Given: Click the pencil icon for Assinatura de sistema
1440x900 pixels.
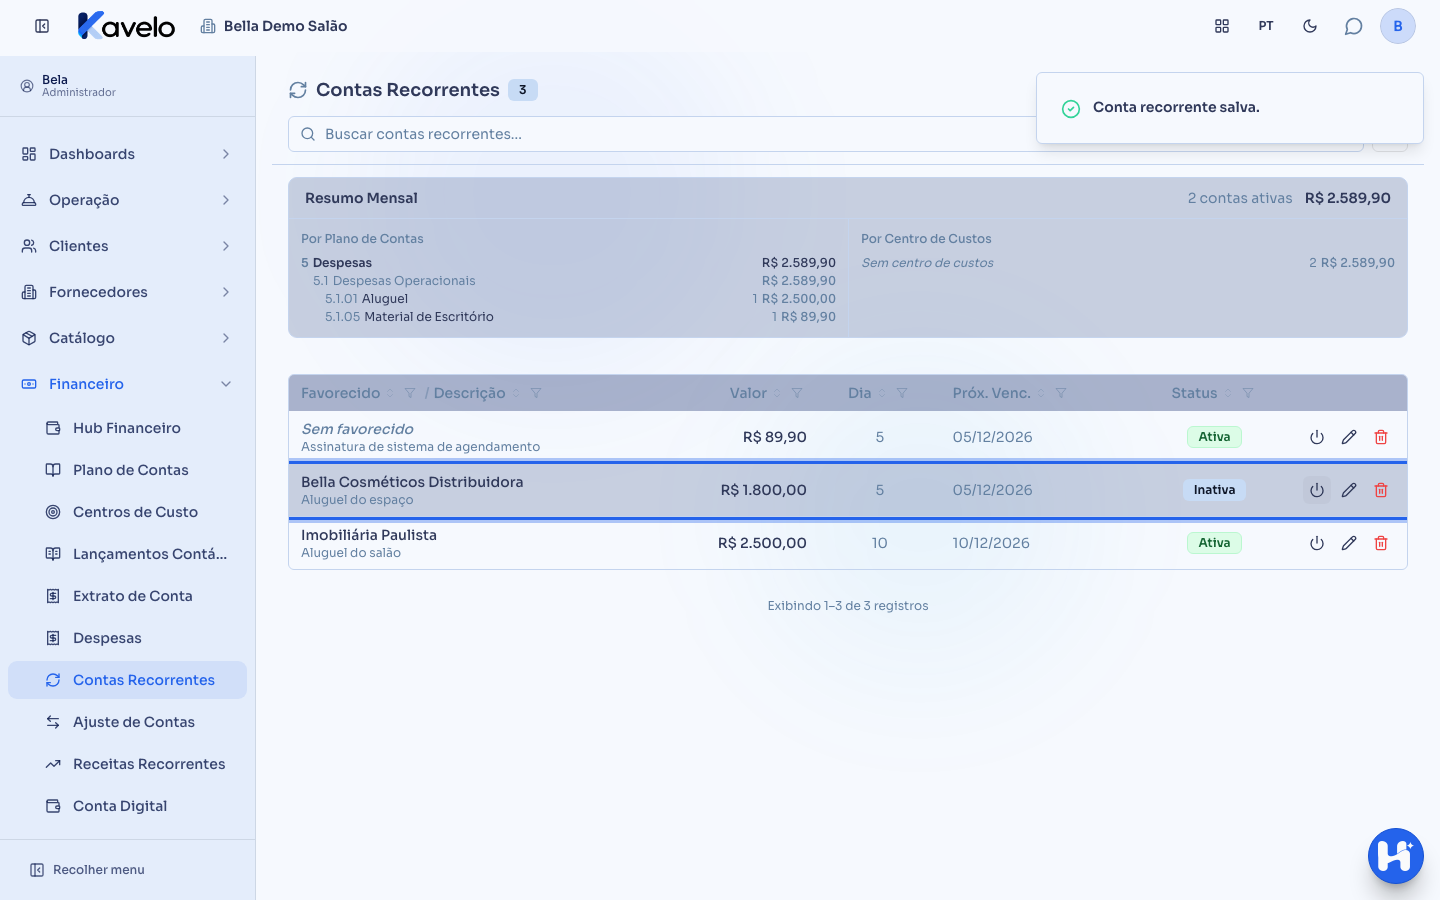Looking at the screenshot, I should point(1349,437).
